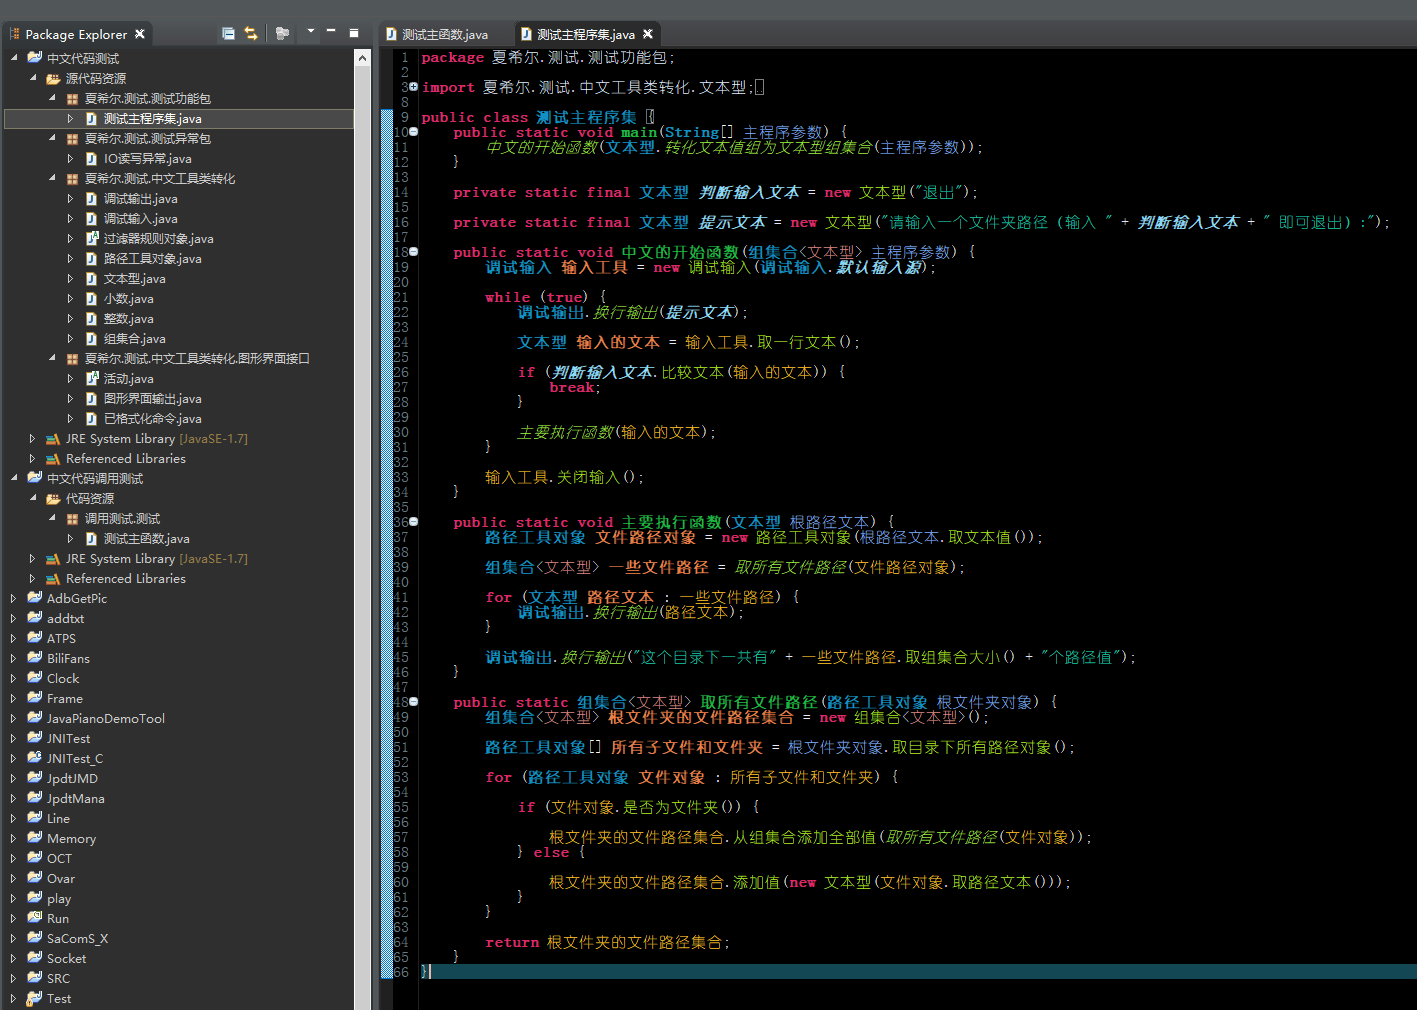Click the 'break;' statement in the editor
The image size is (1417, 1010).
coord(575,387)
